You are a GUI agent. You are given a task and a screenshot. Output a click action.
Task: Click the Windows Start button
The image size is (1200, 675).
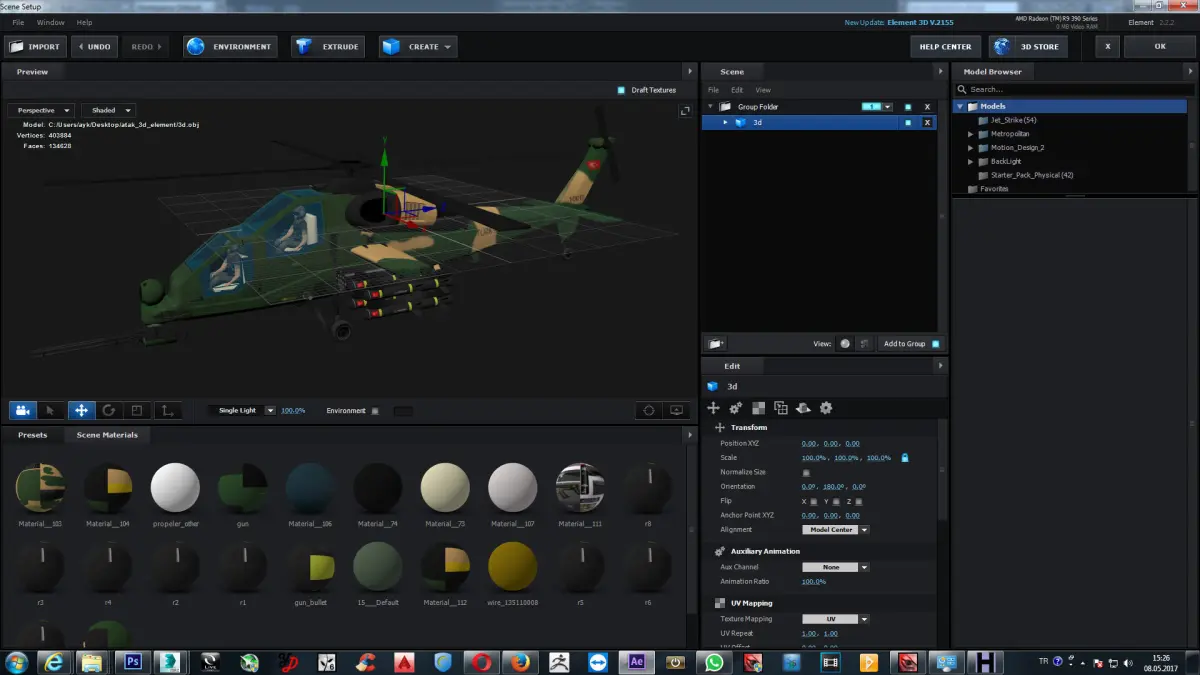tap(17, 661)
